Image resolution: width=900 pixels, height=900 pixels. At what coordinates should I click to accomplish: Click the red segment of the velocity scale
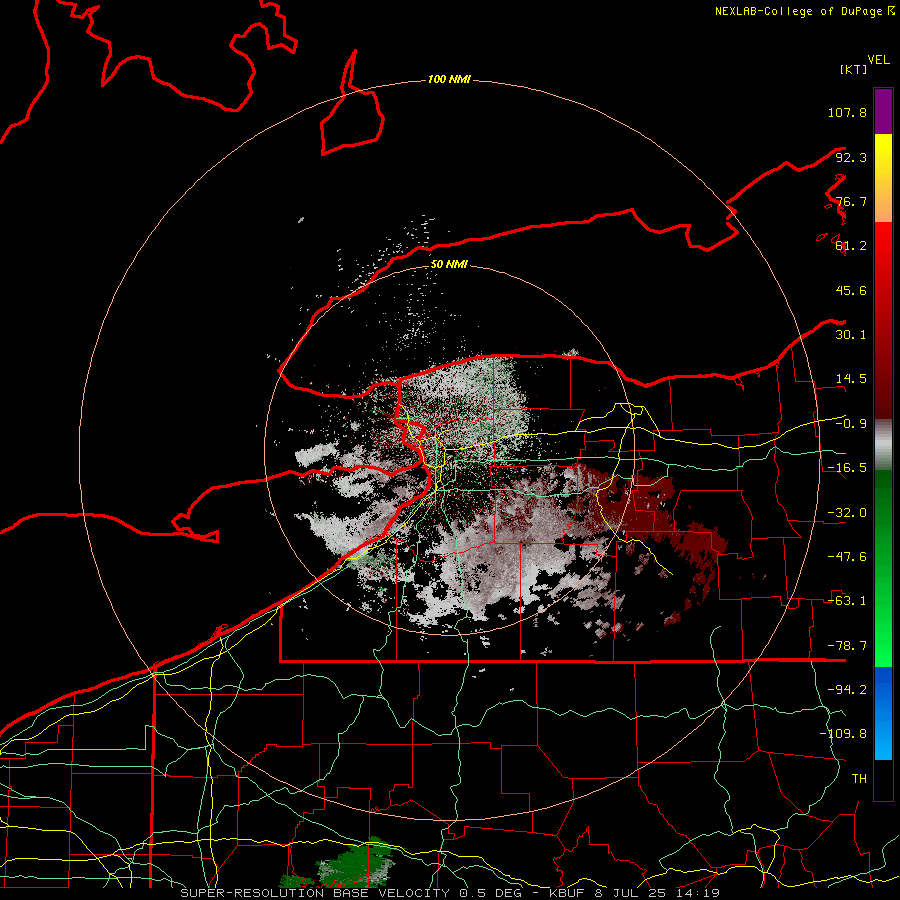[883, 320]
